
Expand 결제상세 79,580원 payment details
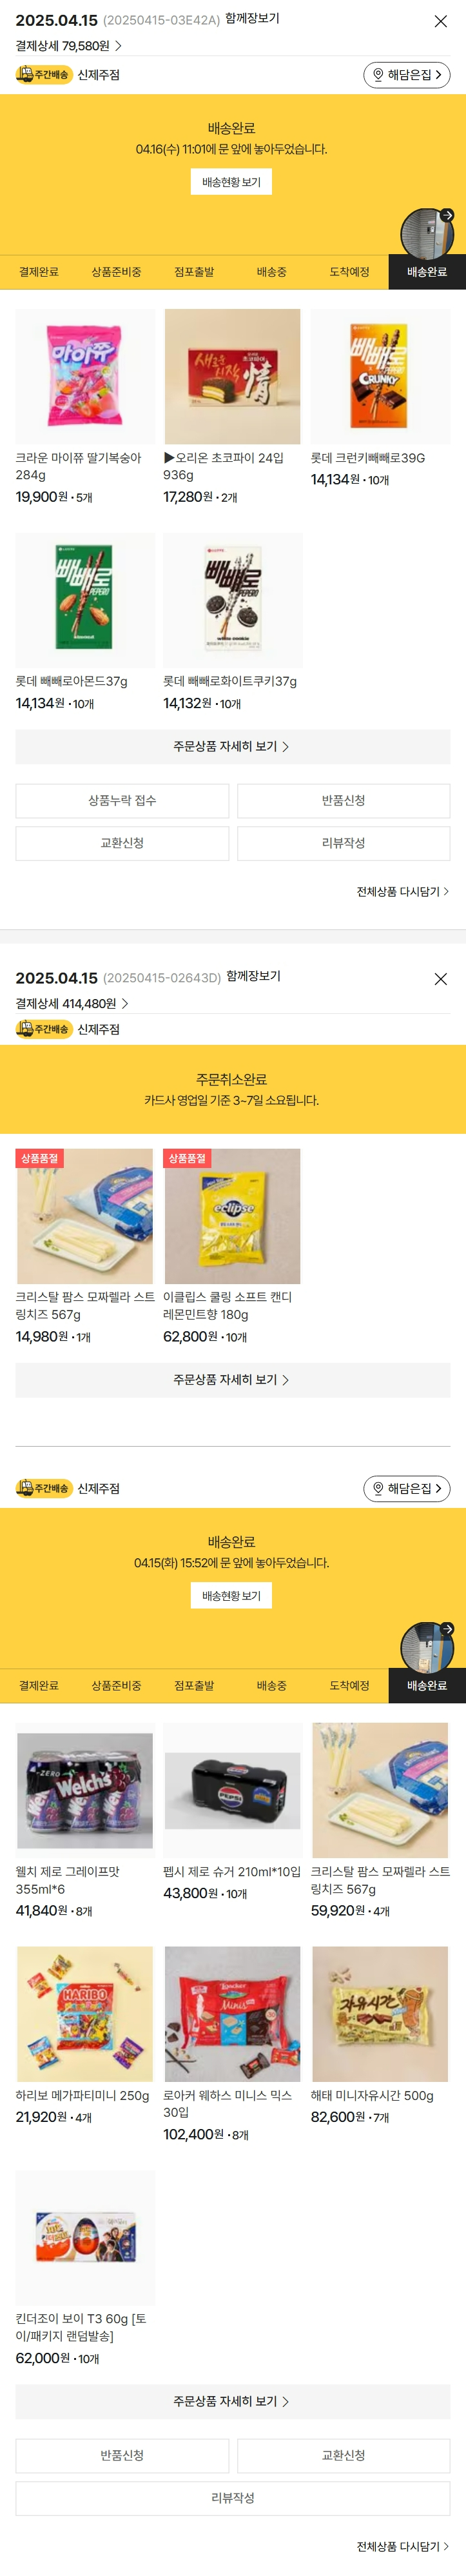[68, 46]
